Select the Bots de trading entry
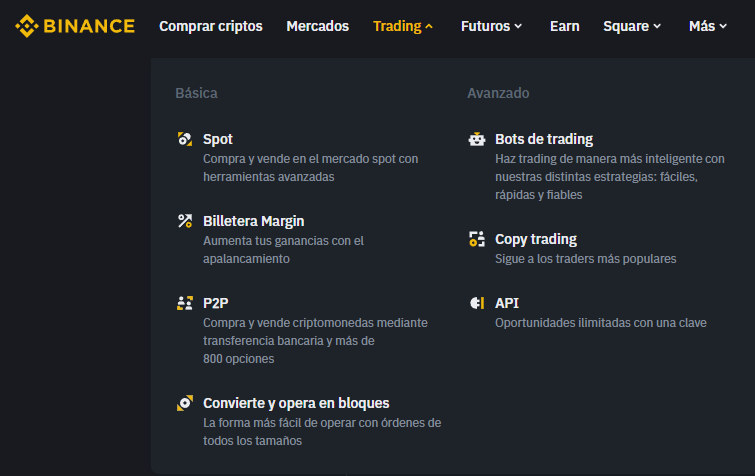The width and height of the screenshot is (755, 476). point(544,139)
